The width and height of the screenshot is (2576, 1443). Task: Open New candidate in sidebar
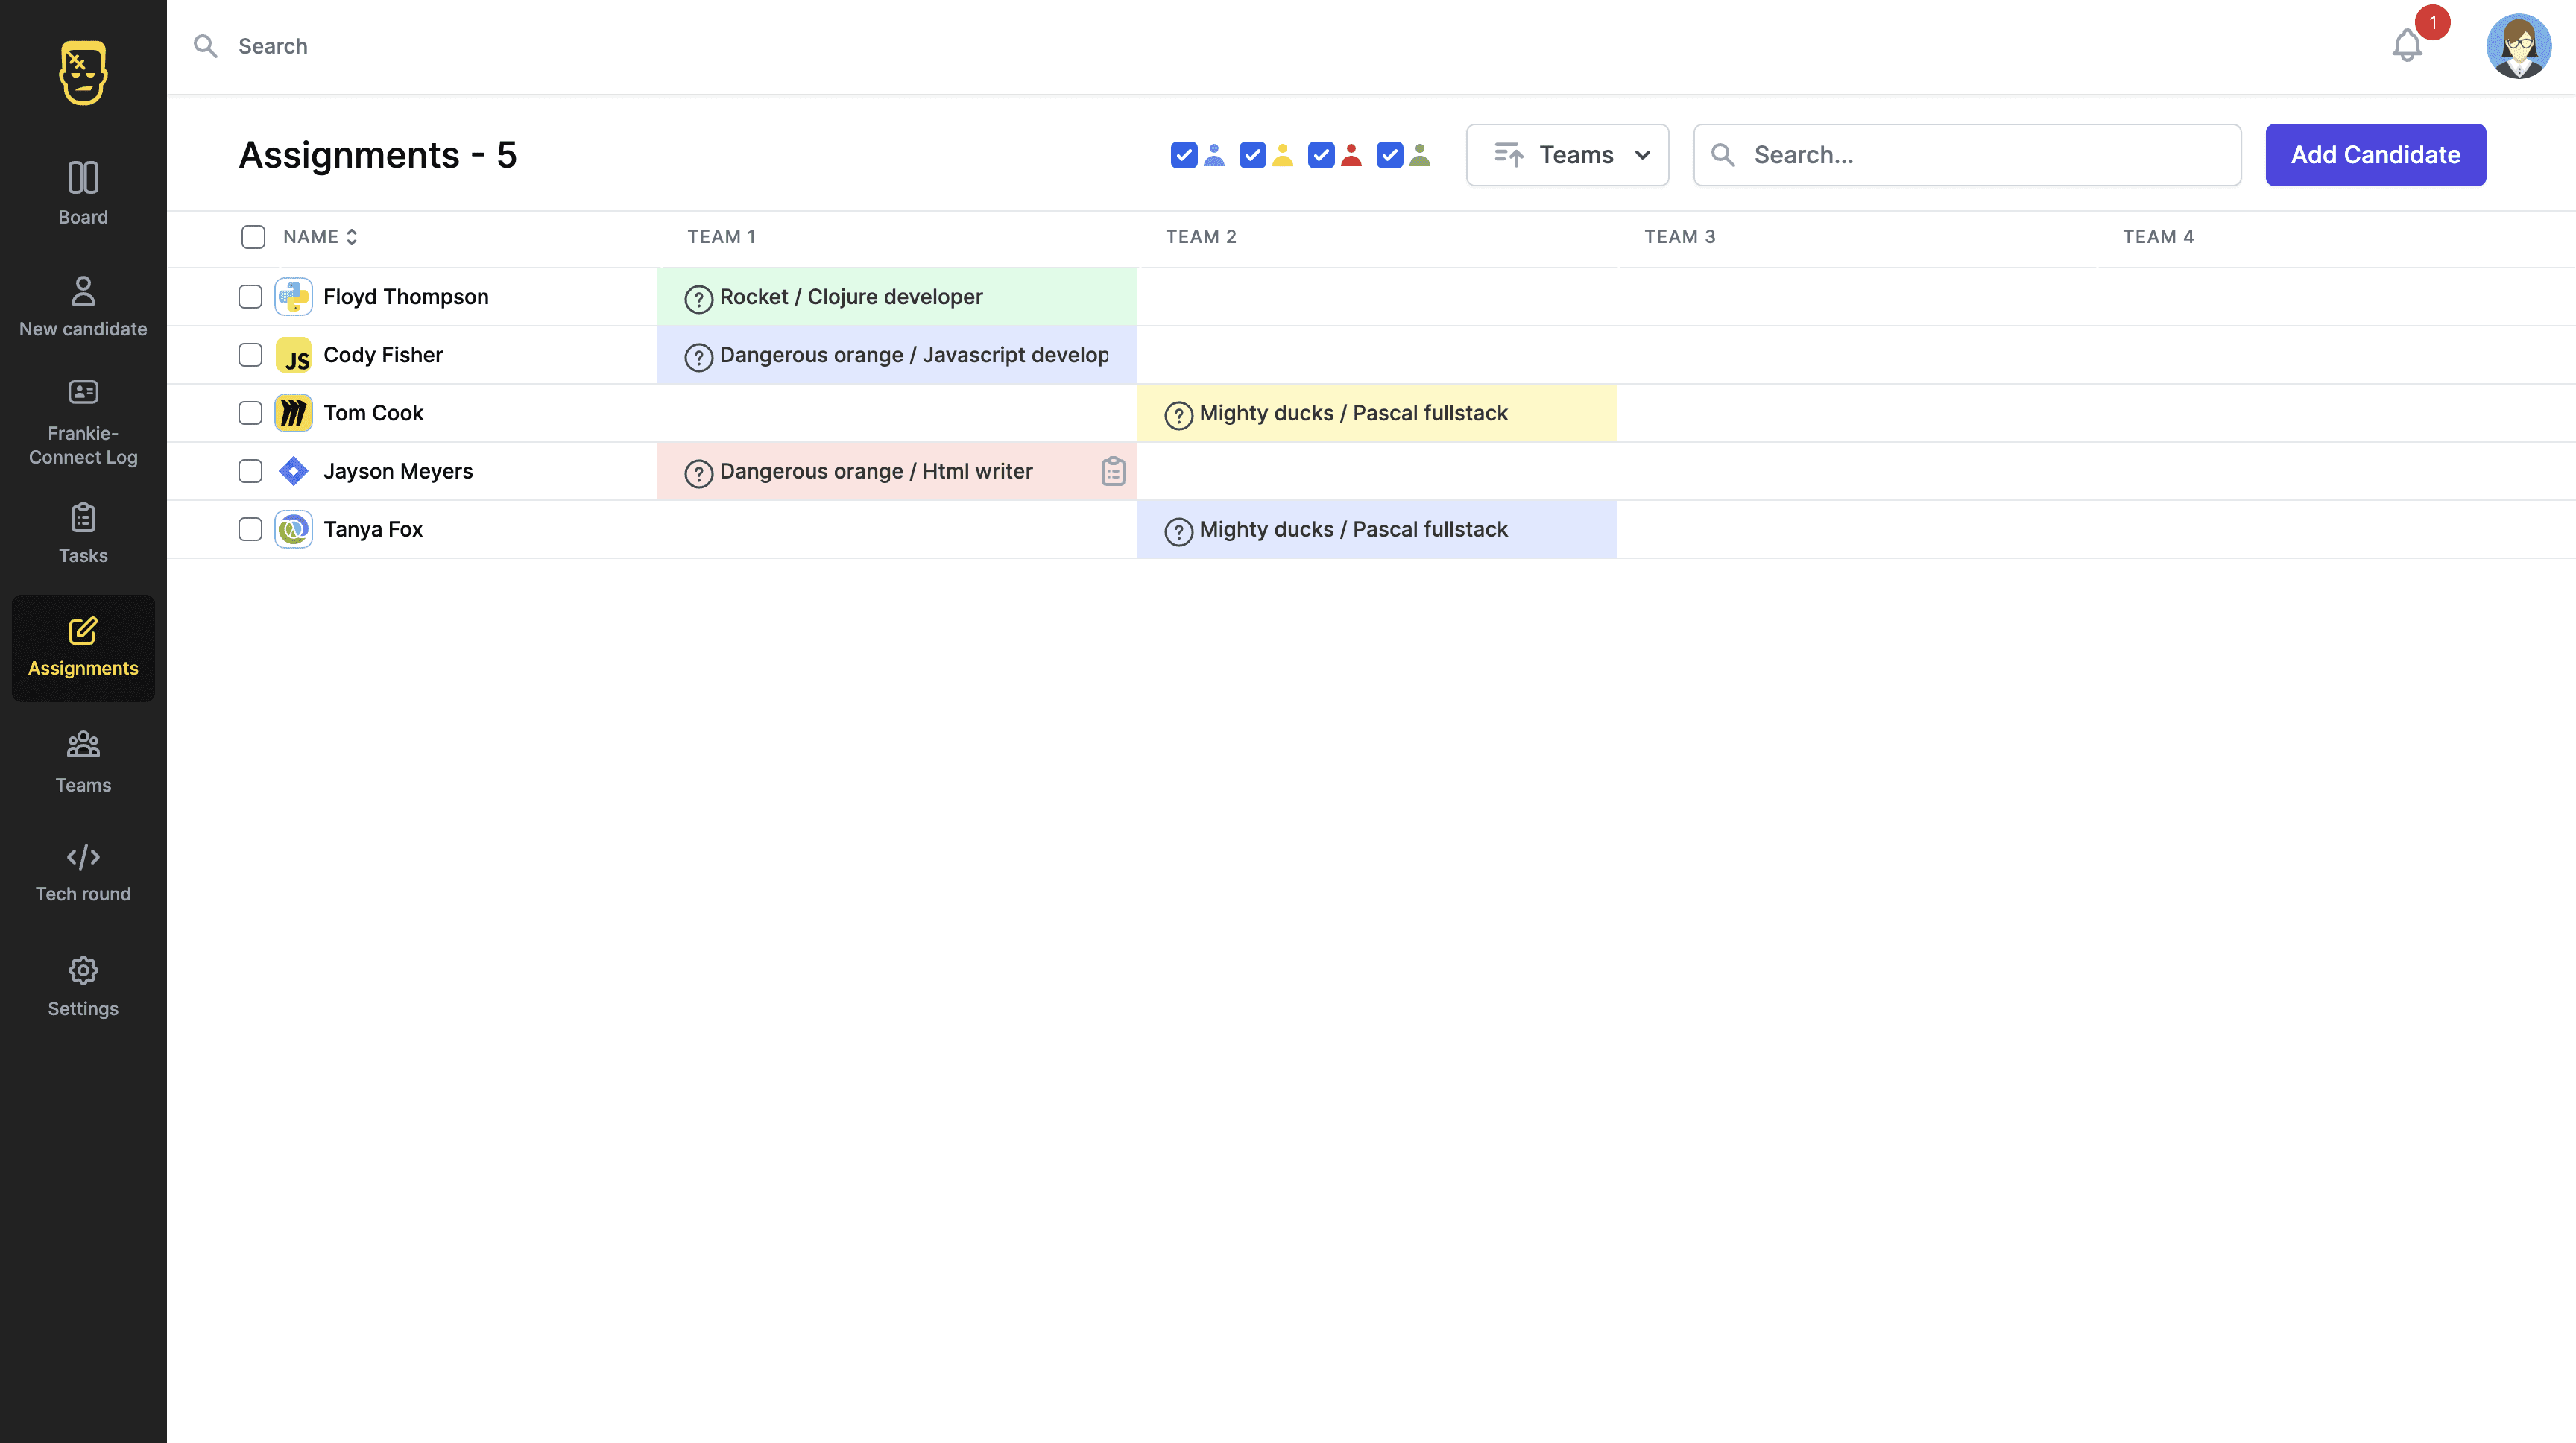tap(83, 307)
